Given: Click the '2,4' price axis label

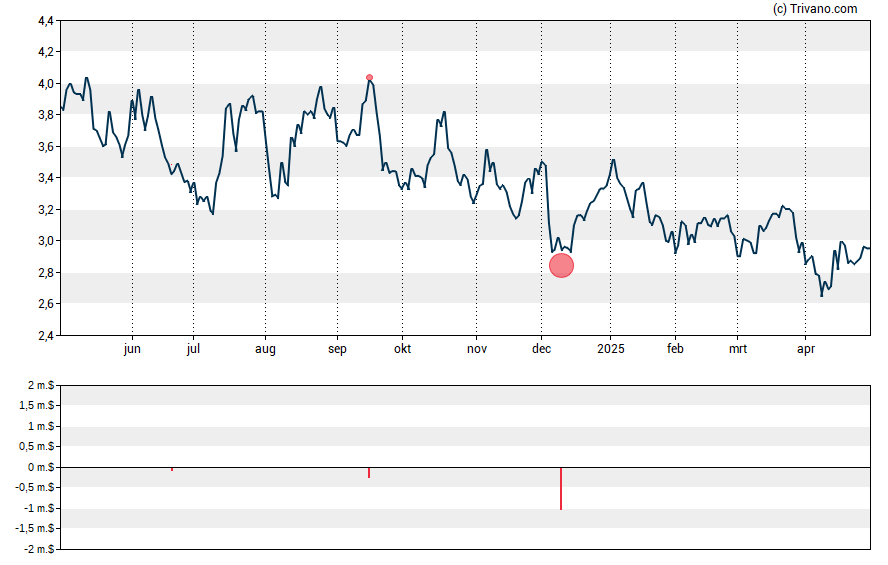Looking at the screenshot, I should point(46,336).
